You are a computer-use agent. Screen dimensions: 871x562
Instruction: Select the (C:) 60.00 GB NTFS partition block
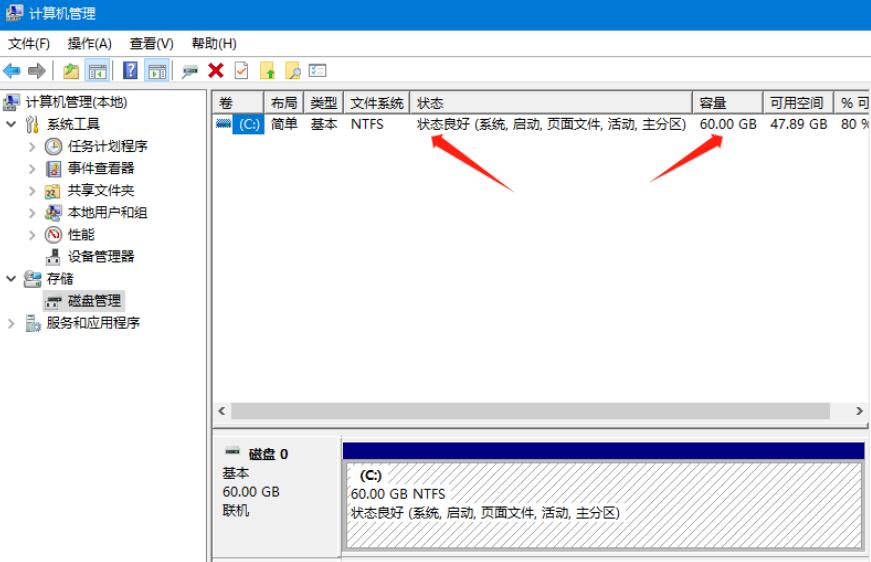pyautogui.click(x=604, y=505)
